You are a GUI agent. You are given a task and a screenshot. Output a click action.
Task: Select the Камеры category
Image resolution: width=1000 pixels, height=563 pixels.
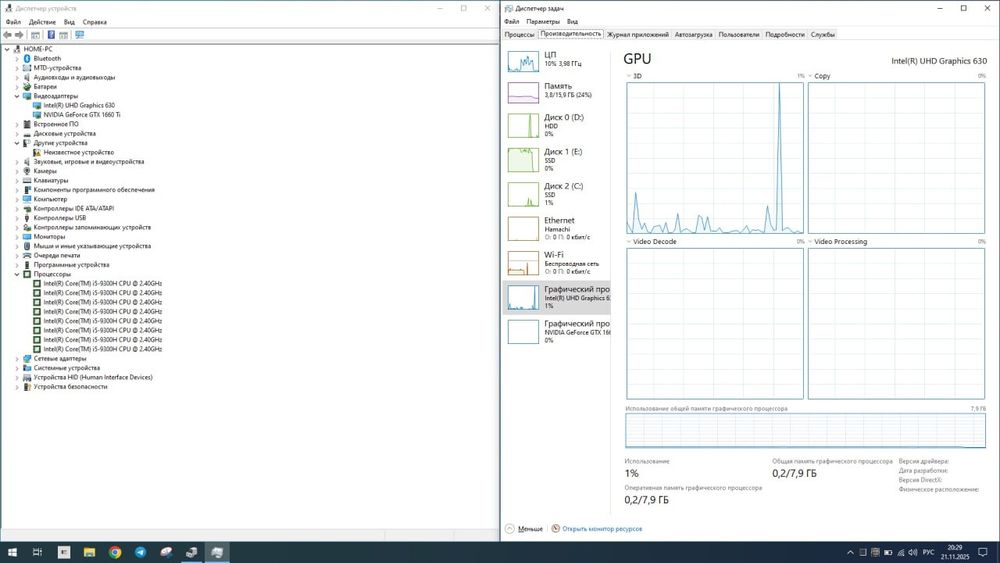45,171
